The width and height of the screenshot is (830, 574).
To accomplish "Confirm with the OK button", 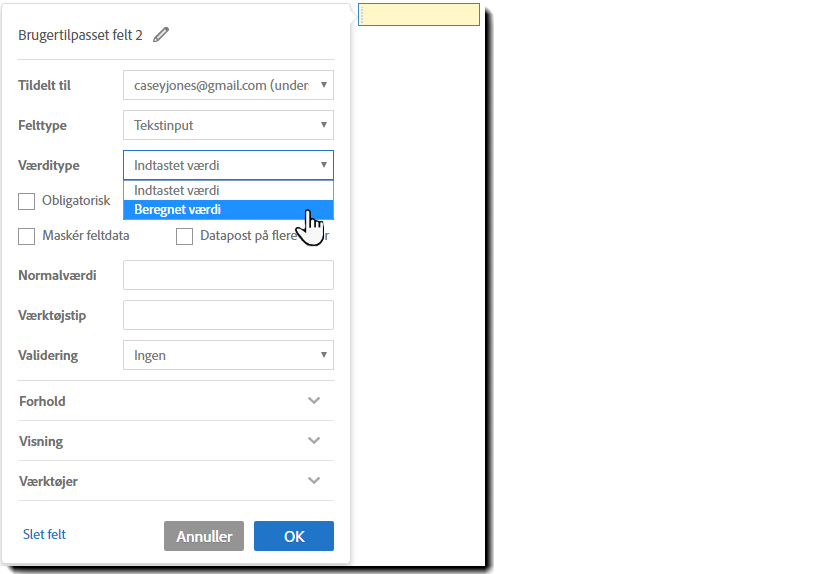I will tap(293, 536).
